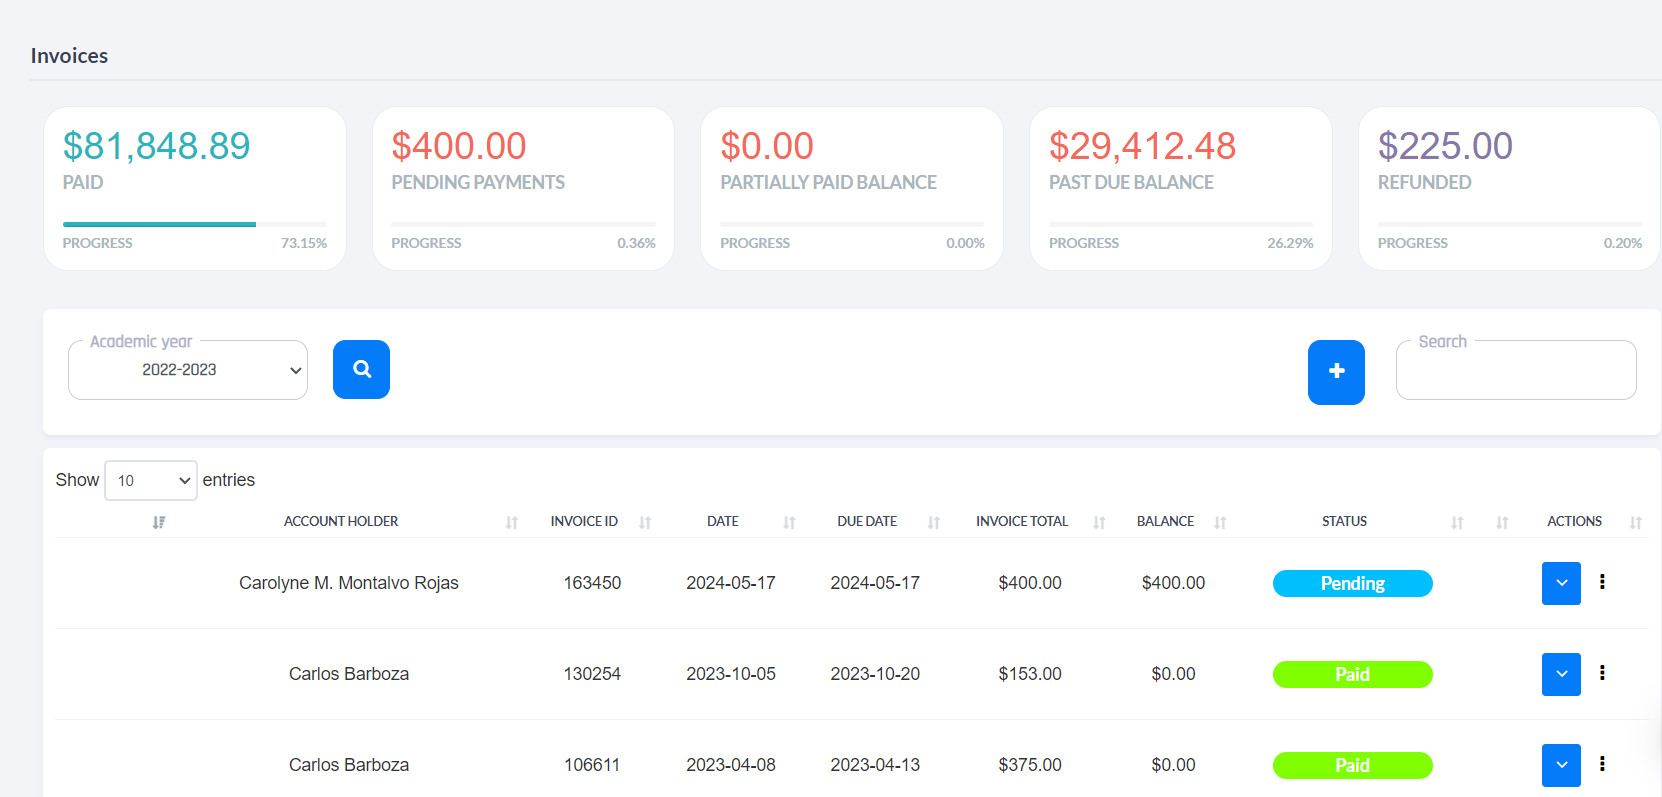
Task: Click due date 2023-10-20 cell
Action: pyautogui.click(x=875, y=674)
